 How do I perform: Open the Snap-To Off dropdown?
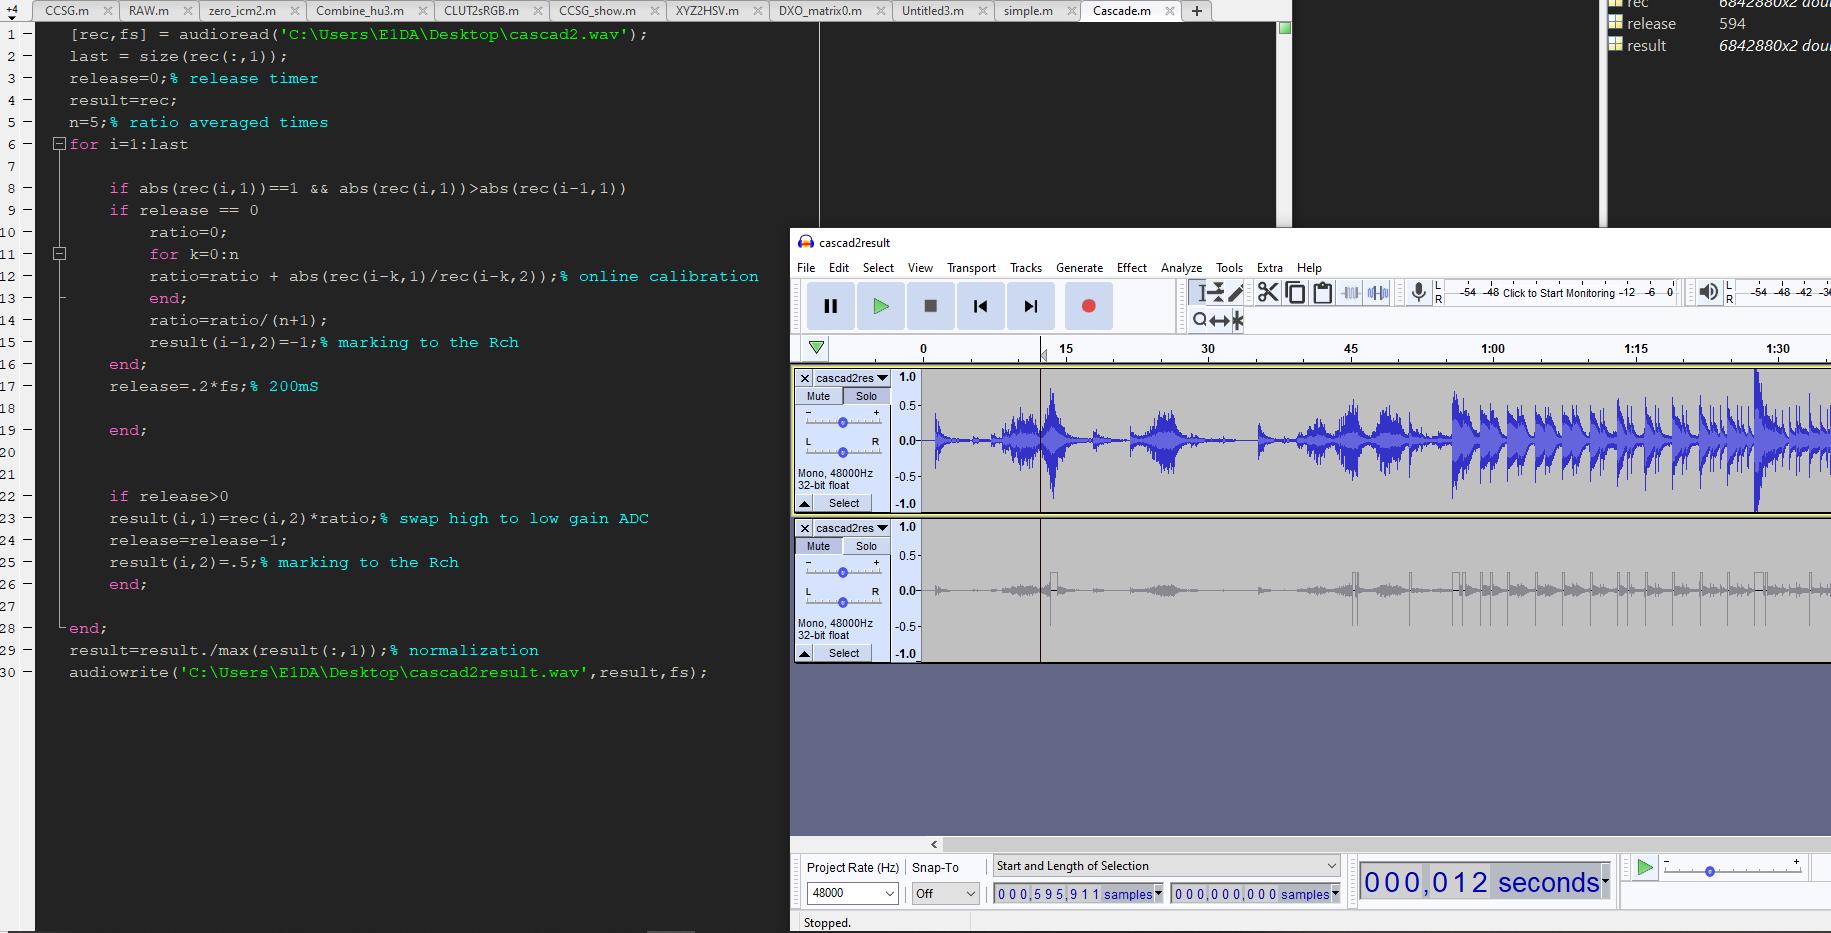coord(945,893)
